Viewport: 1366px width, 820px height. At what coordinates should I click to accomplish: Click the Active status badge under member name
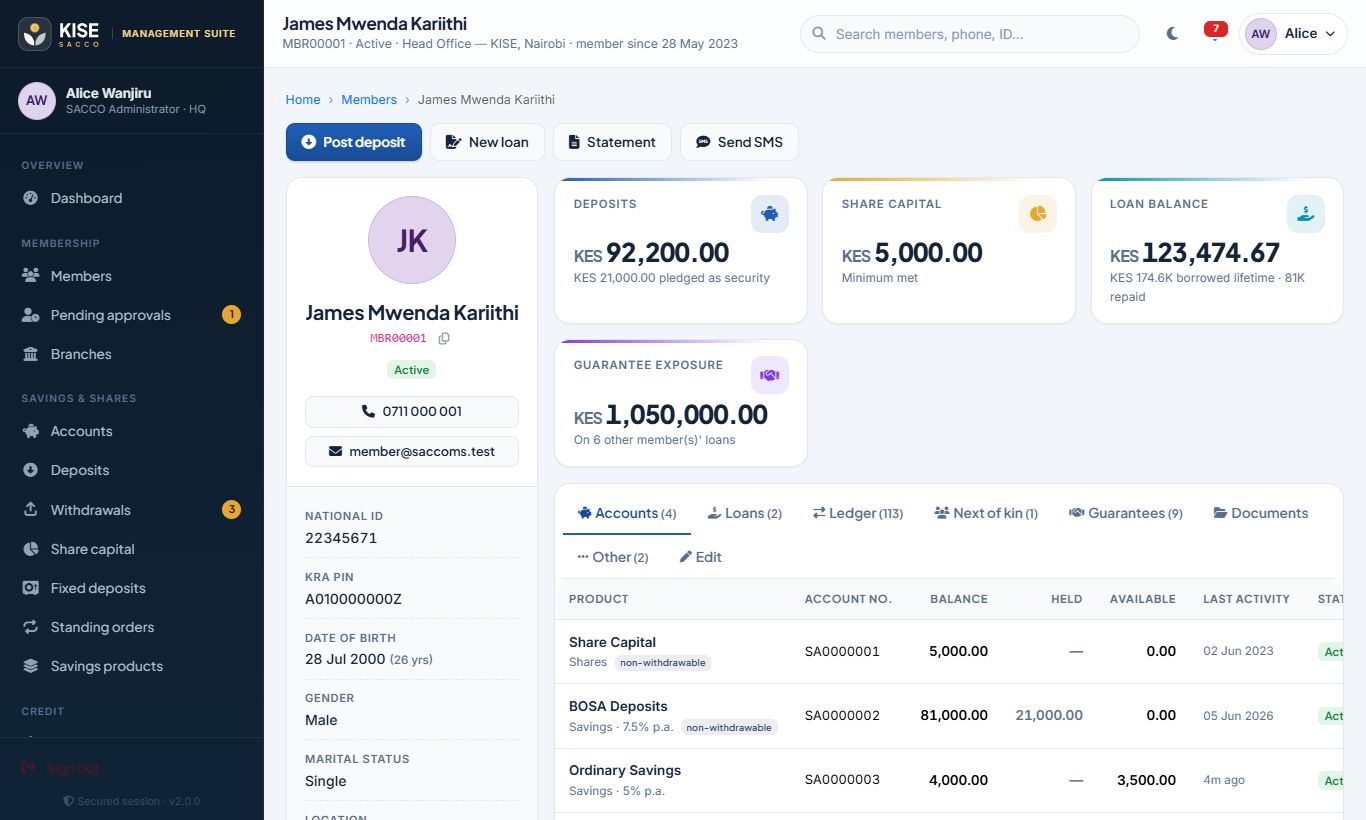(x=412, y=370)
